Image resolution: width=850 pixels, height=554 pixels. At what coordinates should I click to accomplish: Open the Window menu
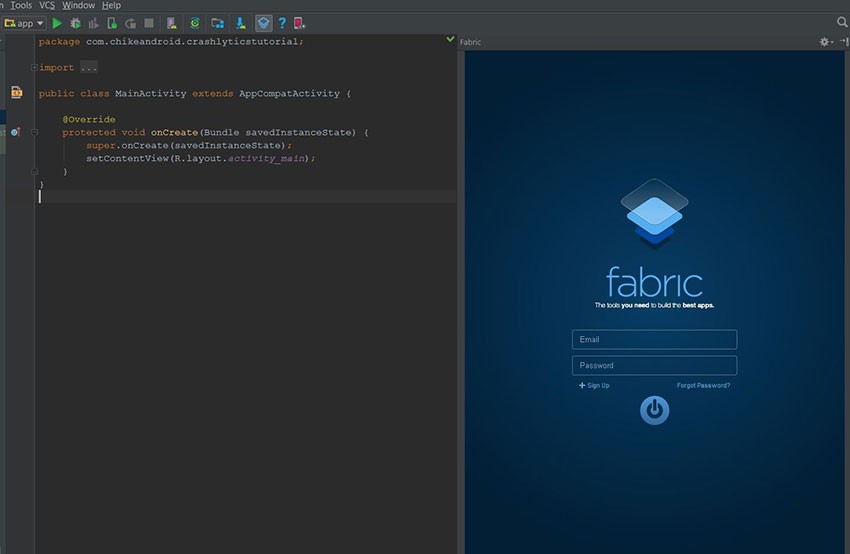[x=78, y=5]
